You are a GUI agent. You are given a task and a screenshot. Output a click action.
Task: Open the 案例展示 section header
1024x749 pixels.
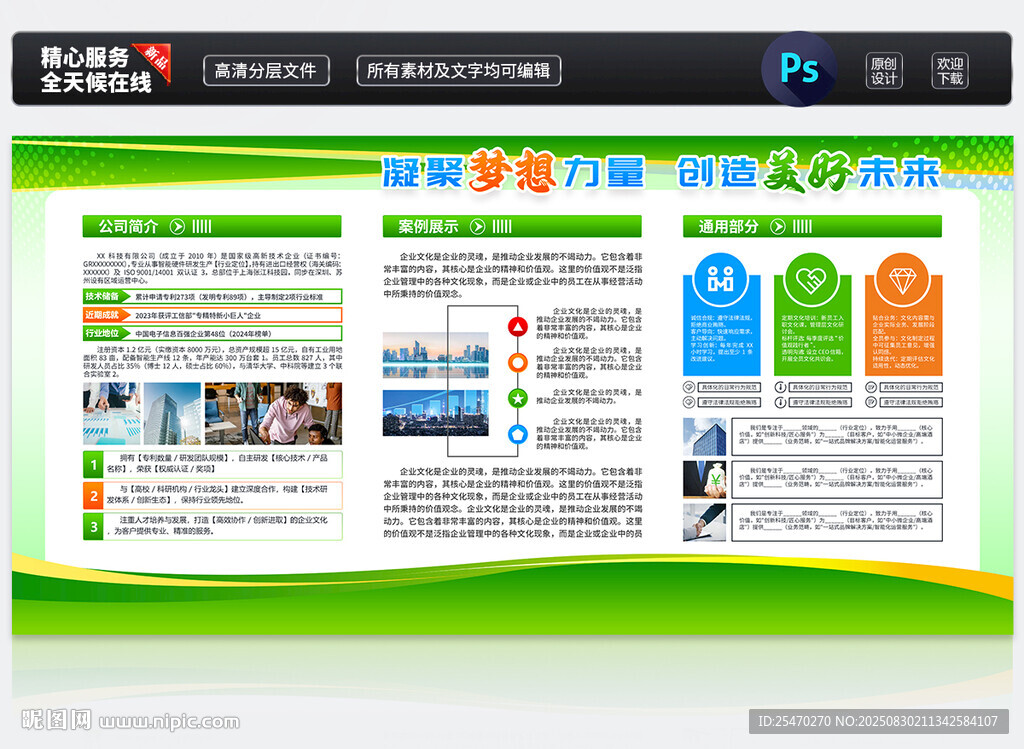(x=512, y=227)
